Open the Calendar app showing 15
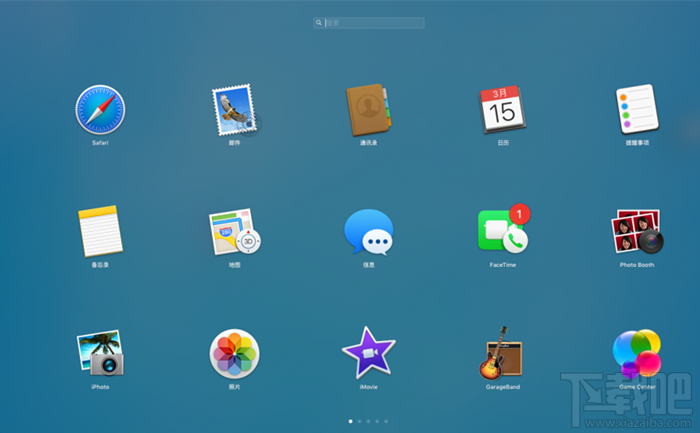 pyautogui.click(x=502, y=109)
